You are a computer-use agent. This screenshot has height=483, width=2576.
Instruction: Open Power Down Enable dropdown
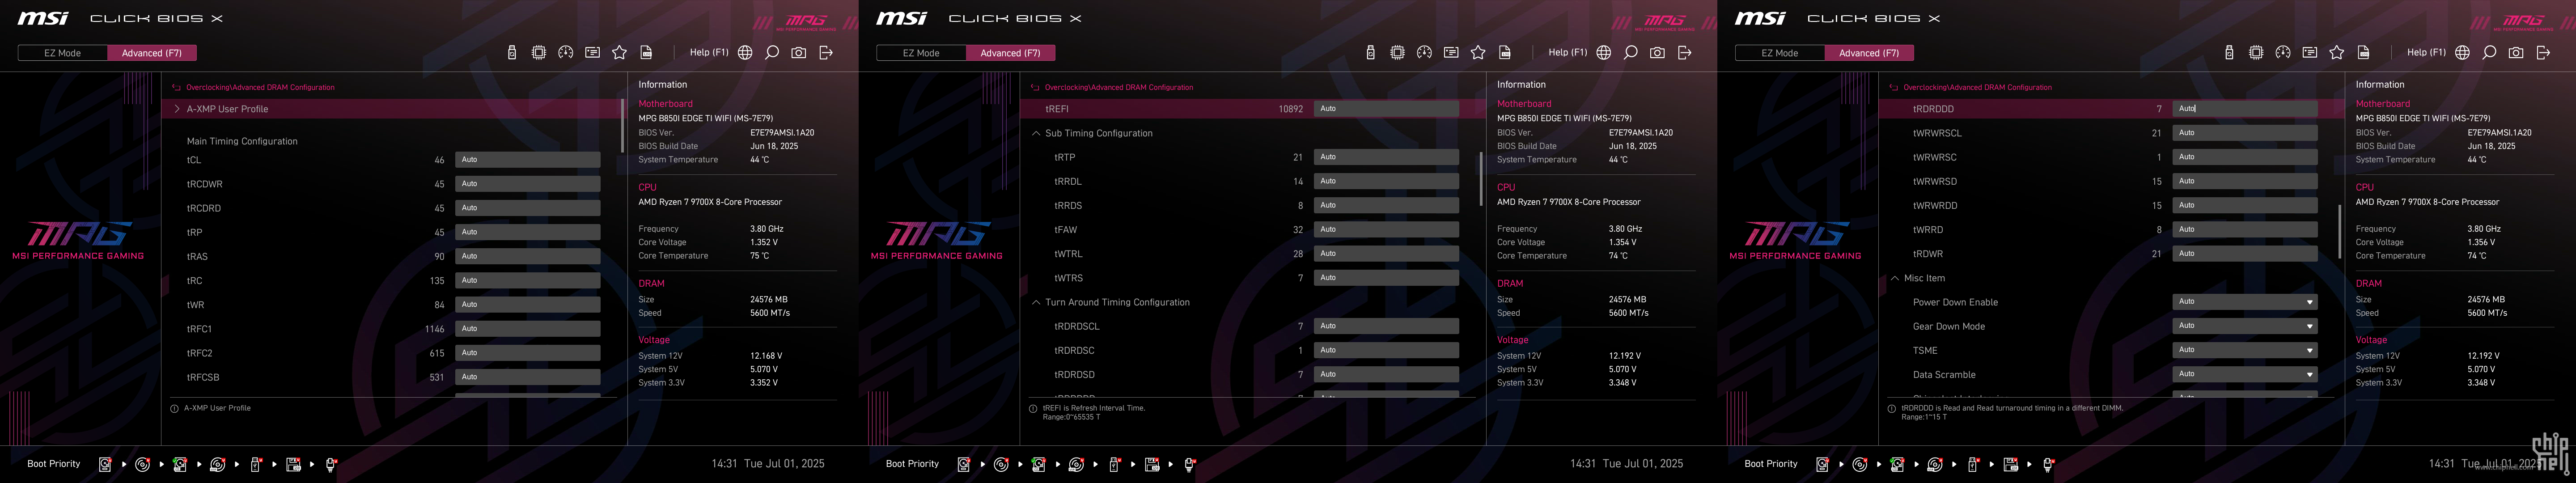pos(2245,302)
